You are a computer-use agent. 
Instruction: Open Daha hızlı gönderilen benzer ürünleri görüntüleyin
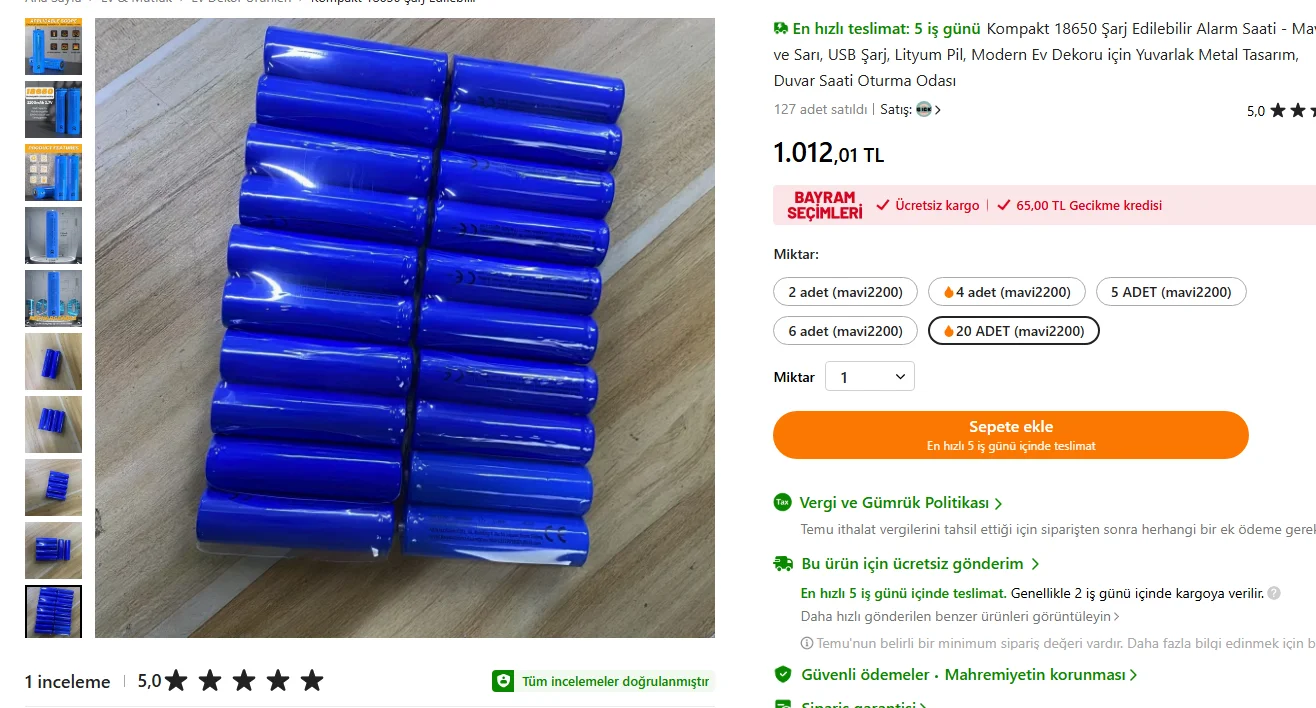tap(960, 617)
